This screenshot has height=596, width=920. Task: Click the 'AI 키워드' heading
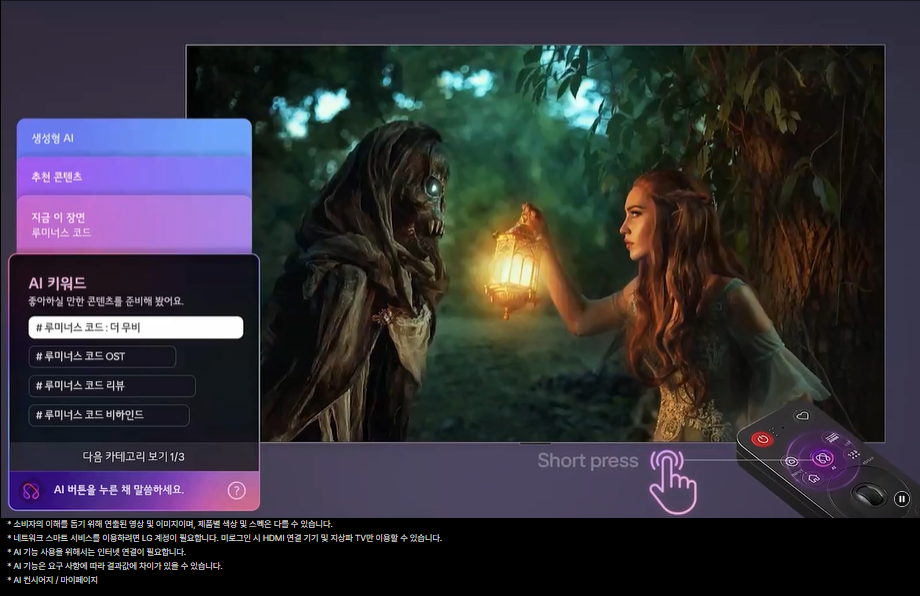tap(58, 283)
